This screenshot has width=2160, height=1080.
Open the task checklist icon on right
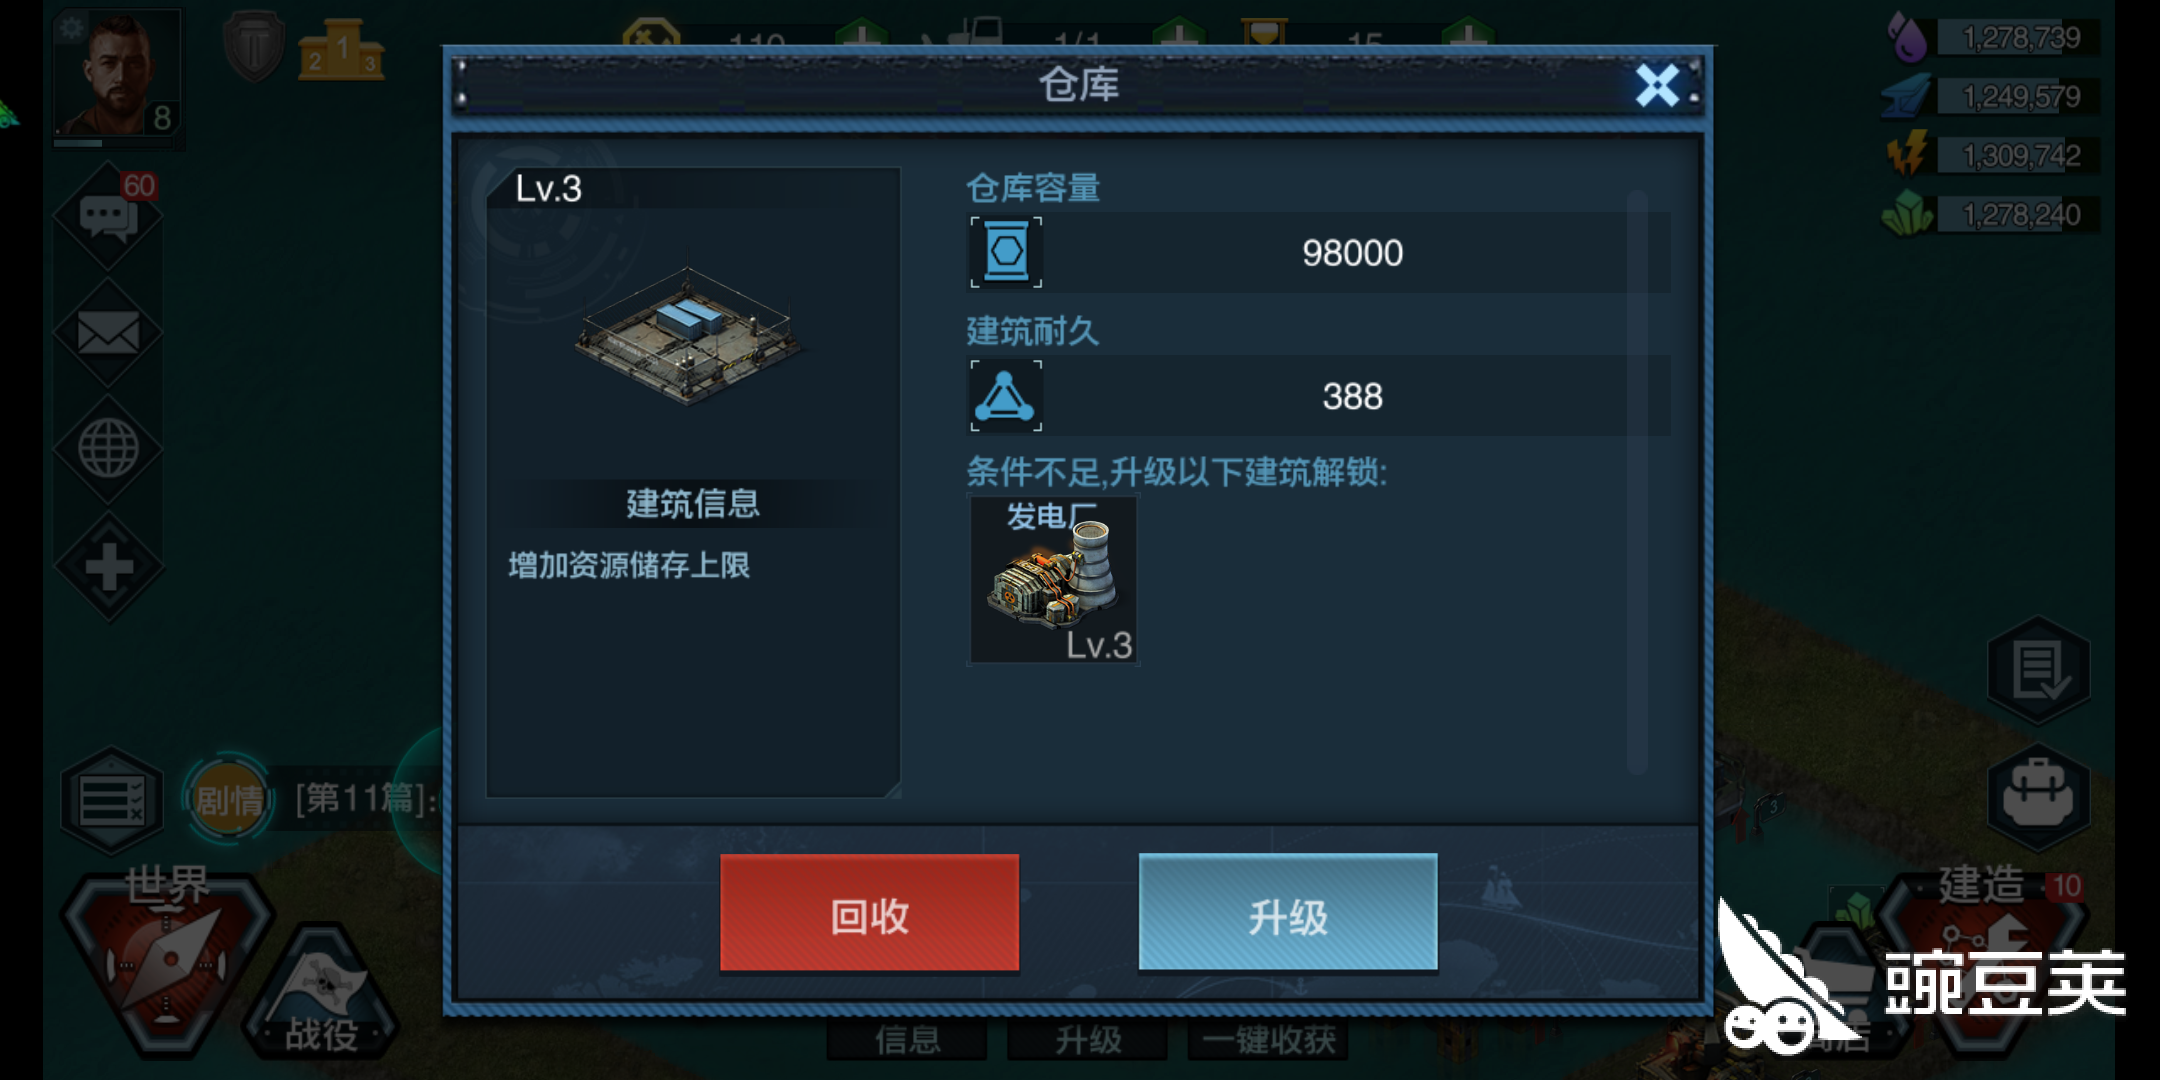(2038, 670)
